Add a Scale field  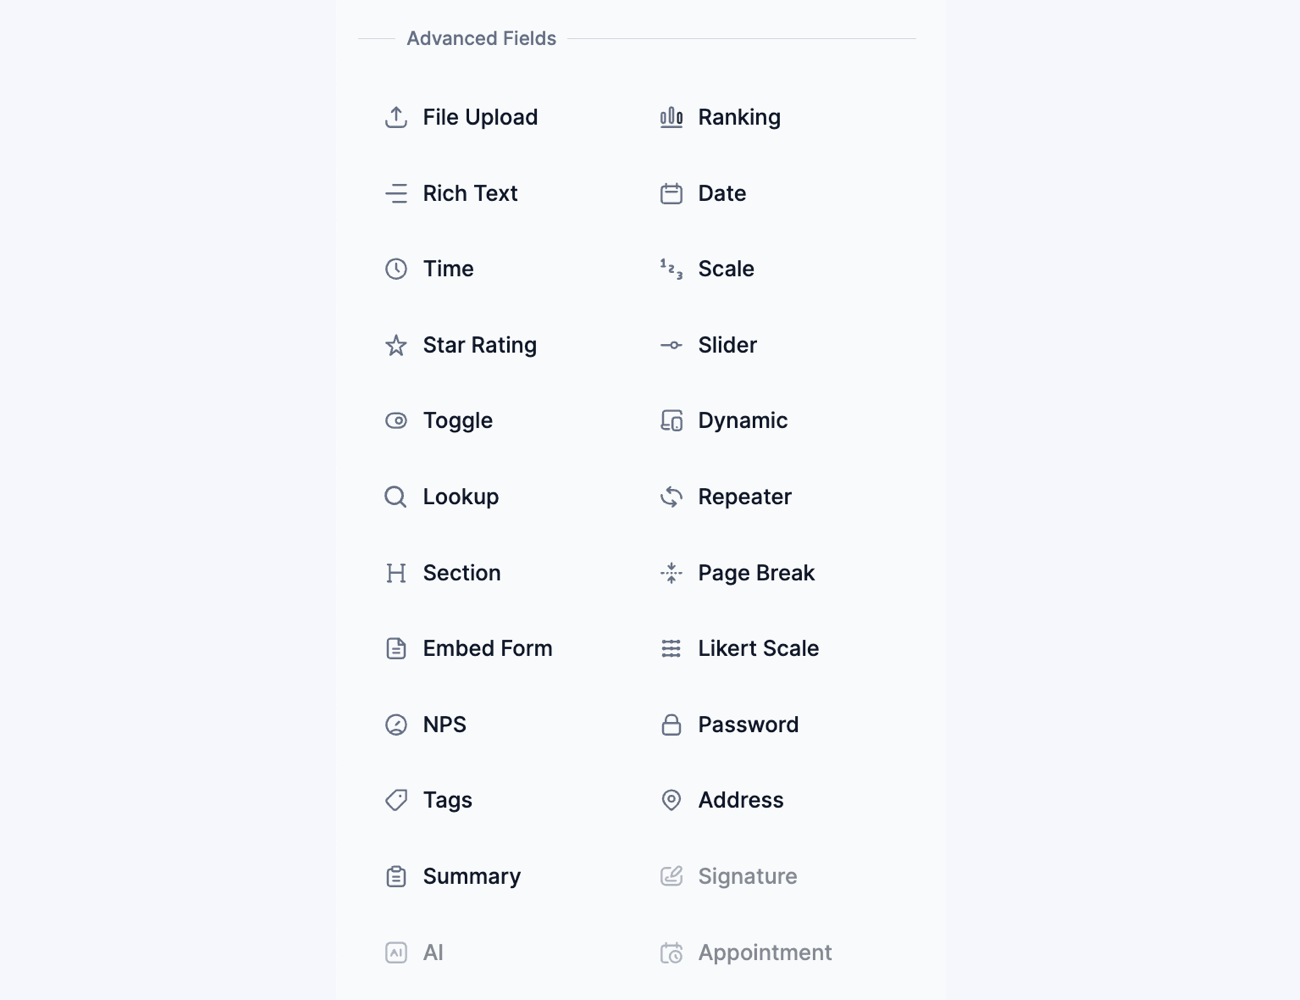(x=725, y=269)
